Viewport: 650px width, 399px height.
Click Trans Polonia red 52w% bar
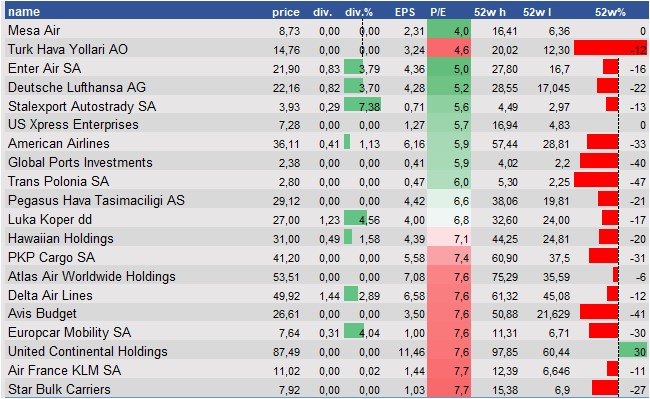tap(596, 180)
